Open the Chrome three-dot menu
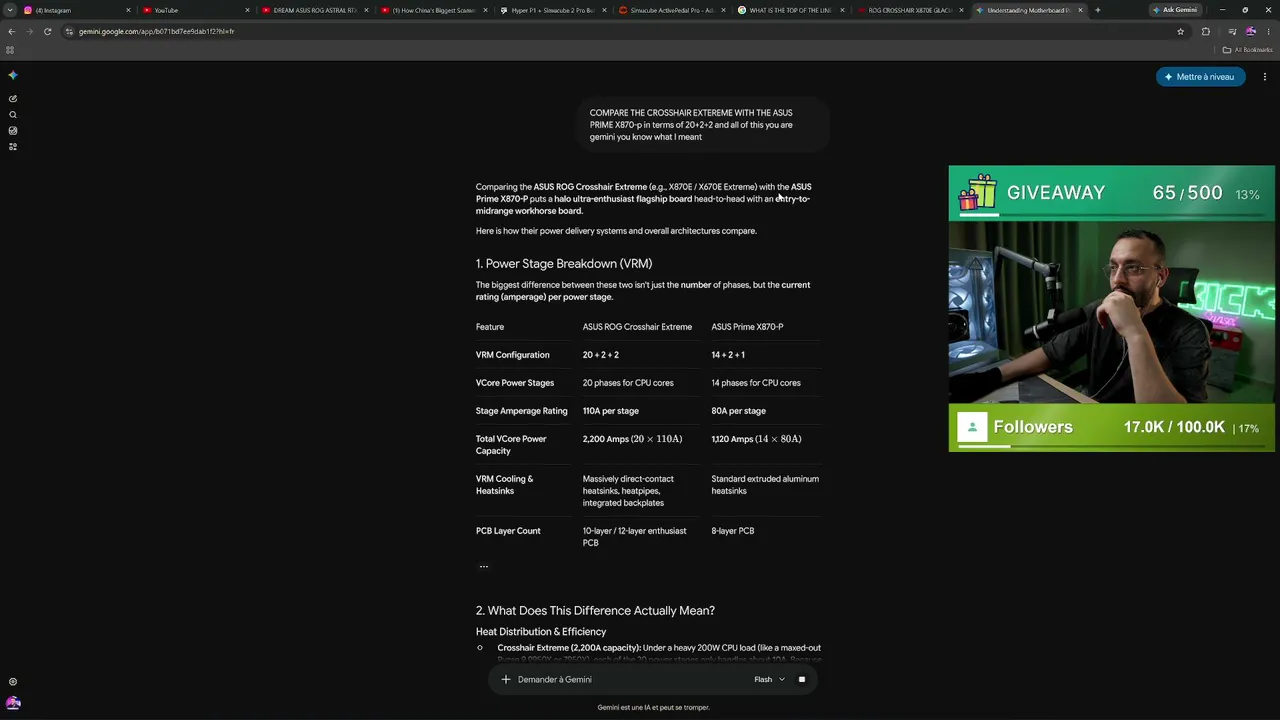The image size is (1280, 720). click(1268, 32)
